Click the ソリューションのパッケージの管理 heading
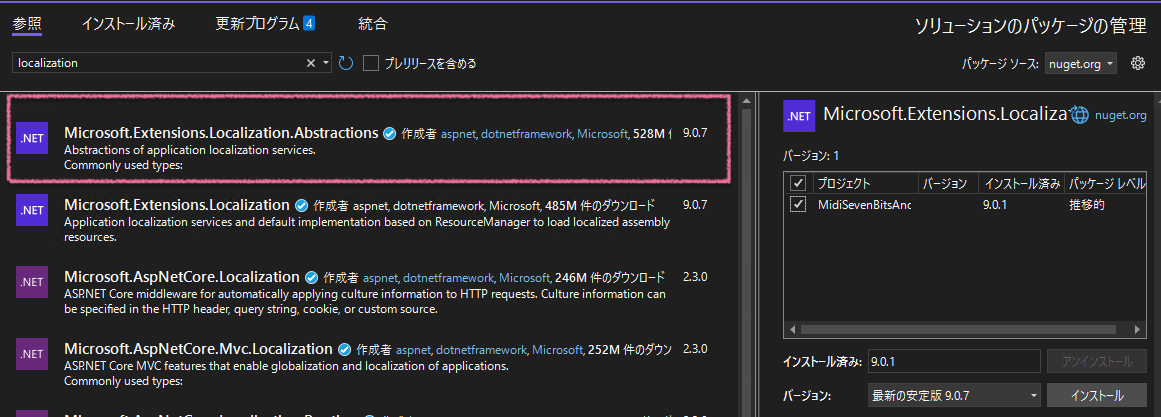1161x417 pixels. click(x=1031, y=26)
